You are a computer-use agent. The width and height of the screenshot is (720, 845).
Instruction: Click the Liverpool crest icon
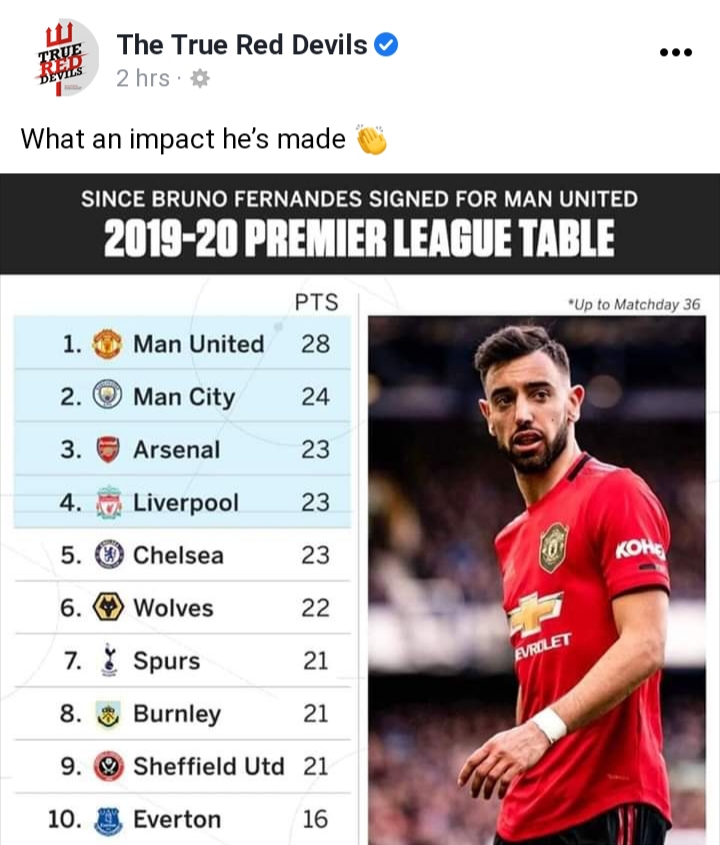click(x=108, y=502)
